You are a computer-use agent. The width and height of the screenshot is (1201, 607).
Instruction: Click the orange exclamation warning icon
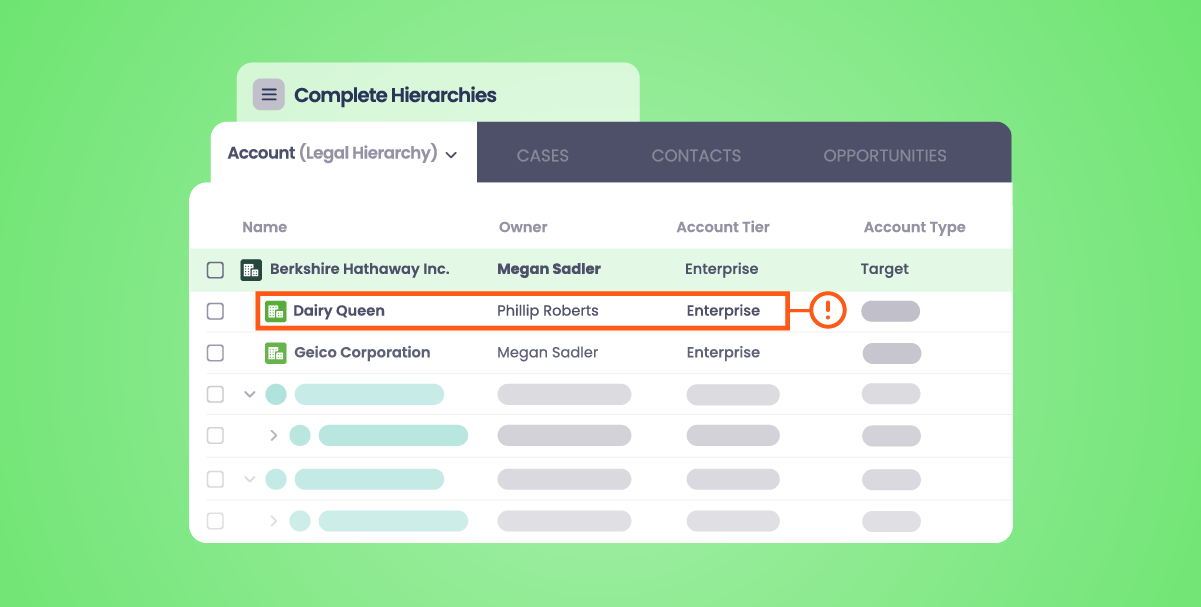click(x=828, y=311)
